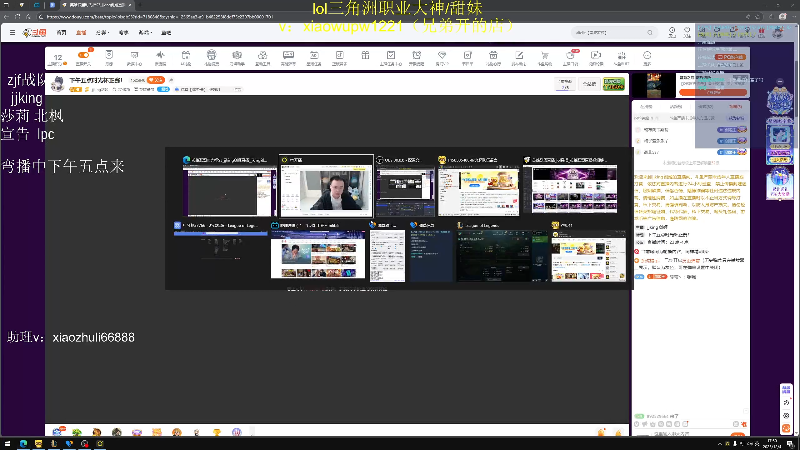Click the diamond toolbar icon
This screenshot has height=450, width=800.
coord(442,55)
